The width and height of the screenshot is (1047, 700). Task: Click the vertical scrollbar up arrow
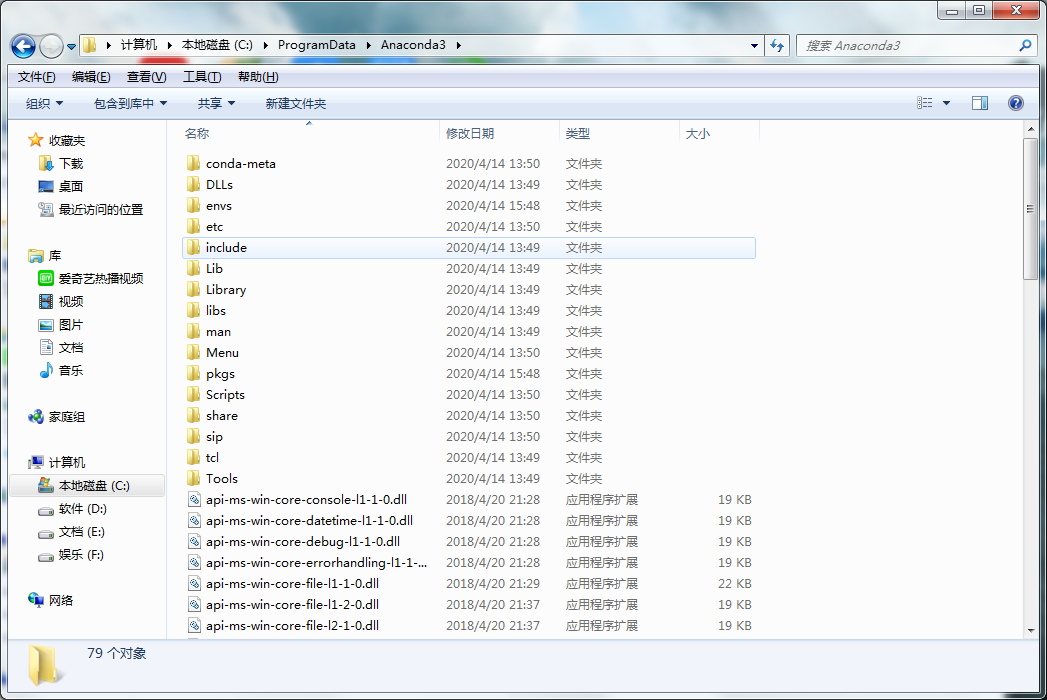1031,130
